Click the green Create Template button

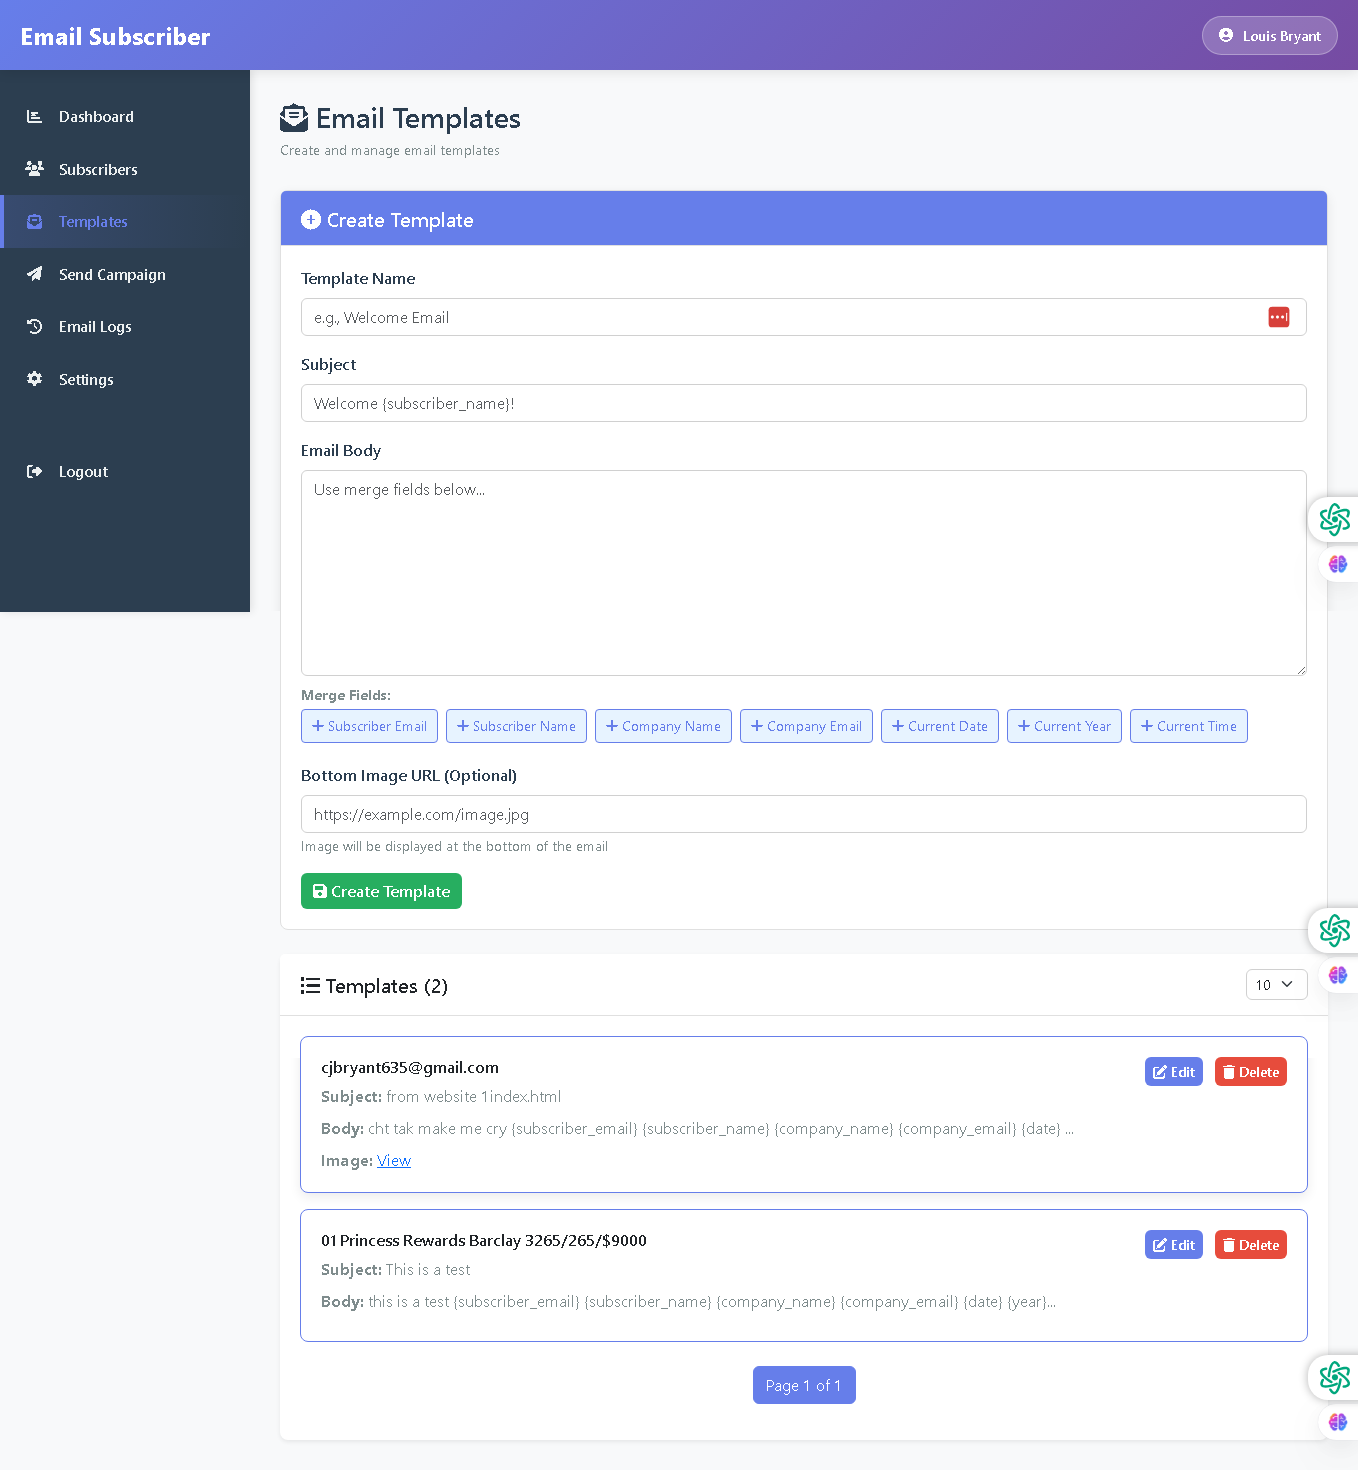381,891
